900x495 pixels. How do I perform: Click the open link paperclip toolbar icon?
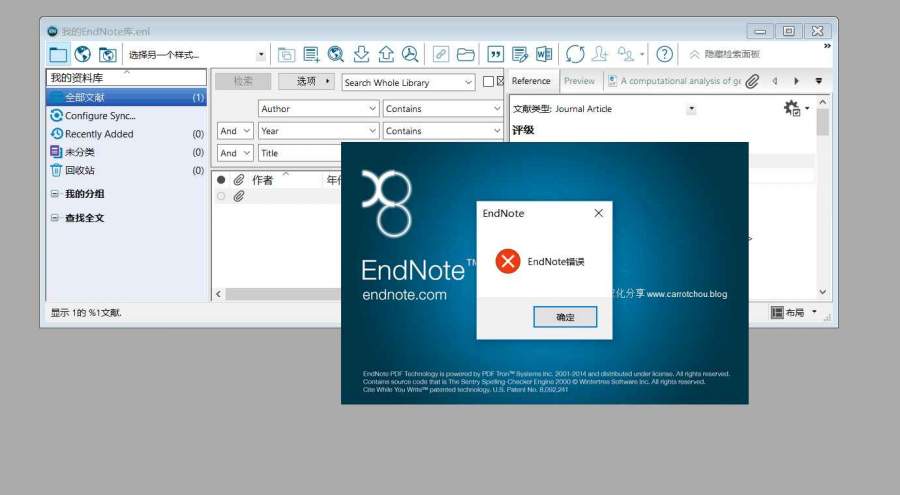[441, 55]
